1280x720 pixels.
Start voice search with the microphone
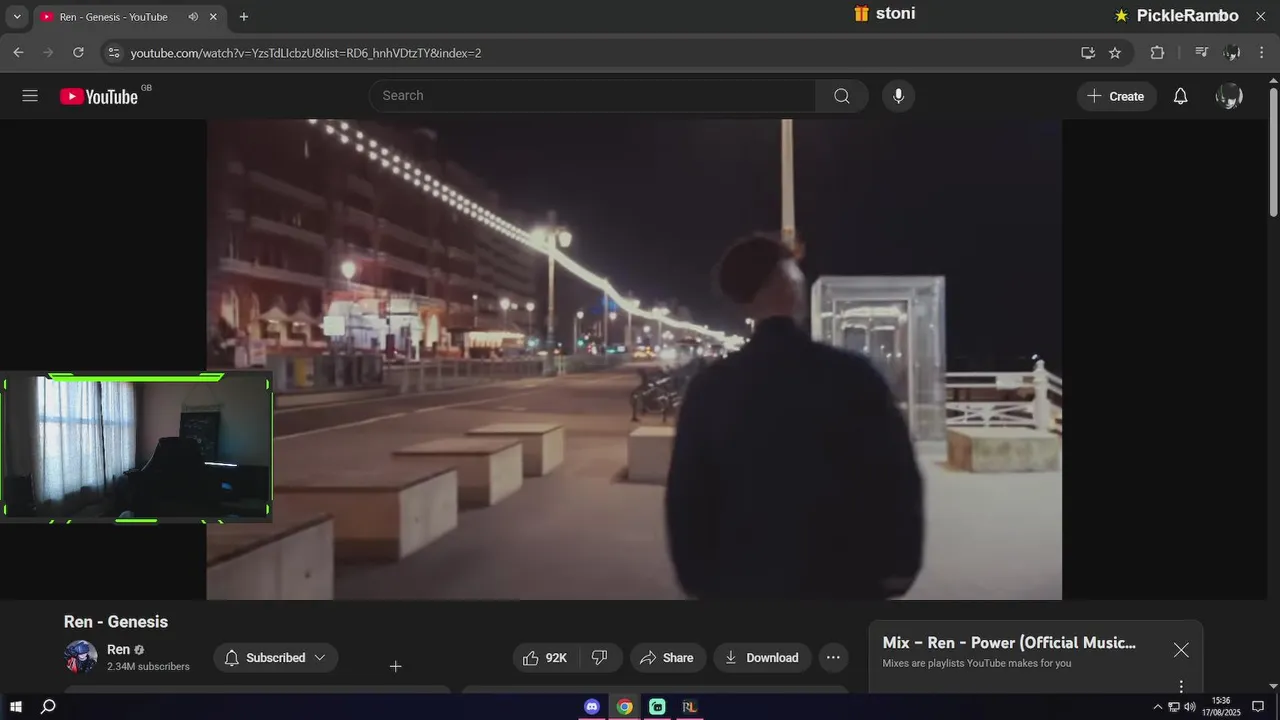point(898,96)
